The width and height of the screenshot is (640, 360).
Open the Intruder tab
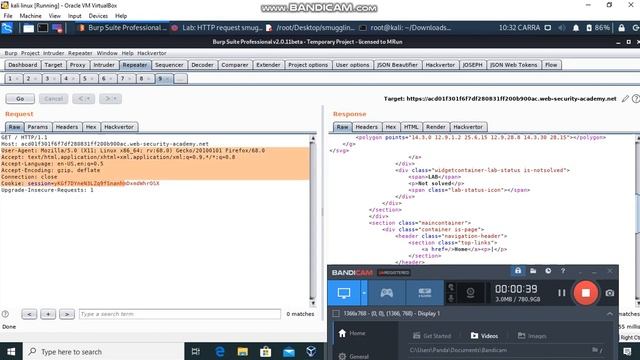(104, 64)
